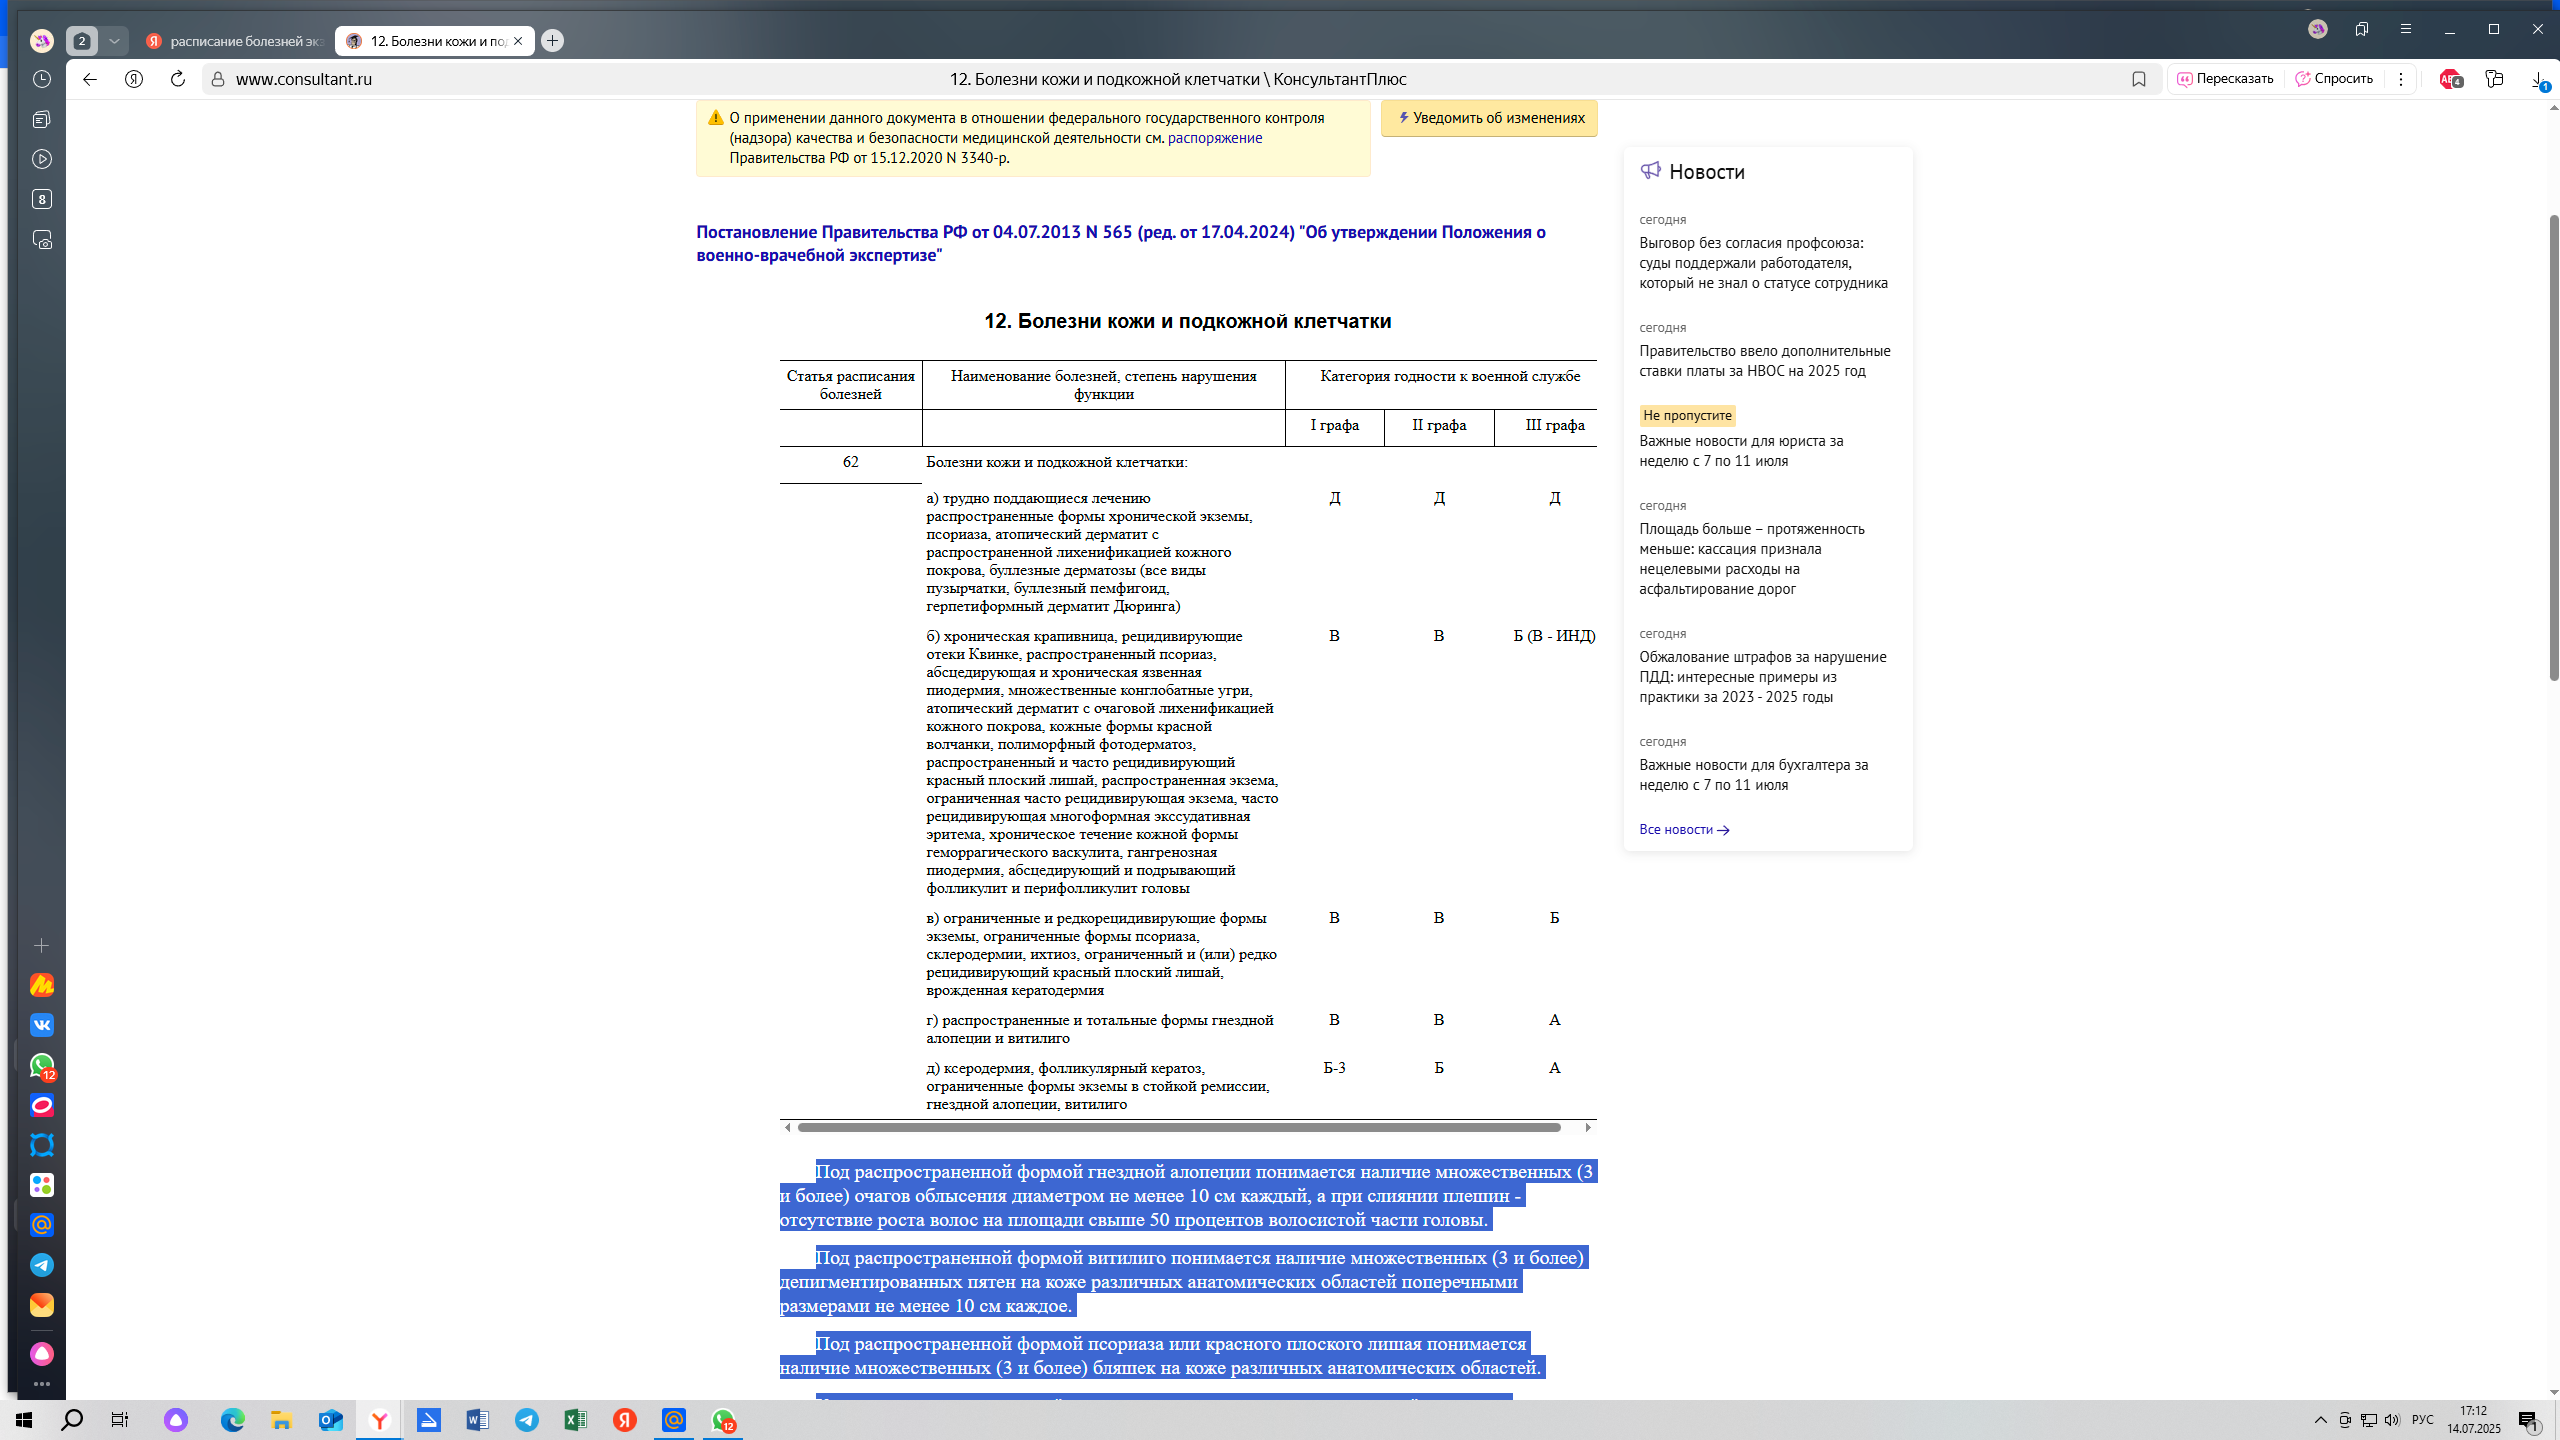Open the volume control in system tray
This screenshot has width=2560, height=1440.
coord(2392,1420)
